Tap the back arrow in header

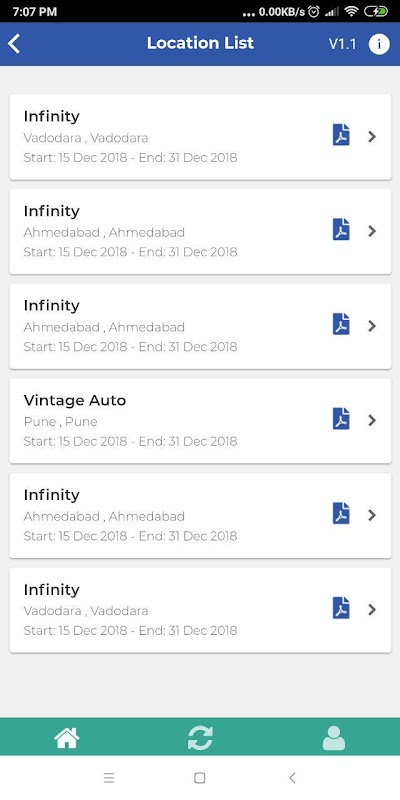click(14, 44)
